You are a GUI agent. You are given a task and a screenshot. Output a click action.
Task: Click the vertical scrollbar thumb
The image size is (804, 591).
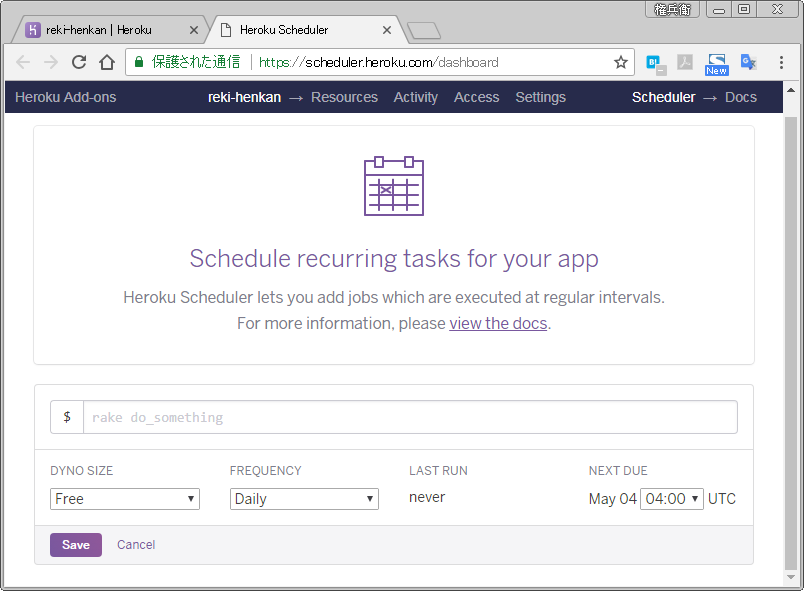pos(791,342)
